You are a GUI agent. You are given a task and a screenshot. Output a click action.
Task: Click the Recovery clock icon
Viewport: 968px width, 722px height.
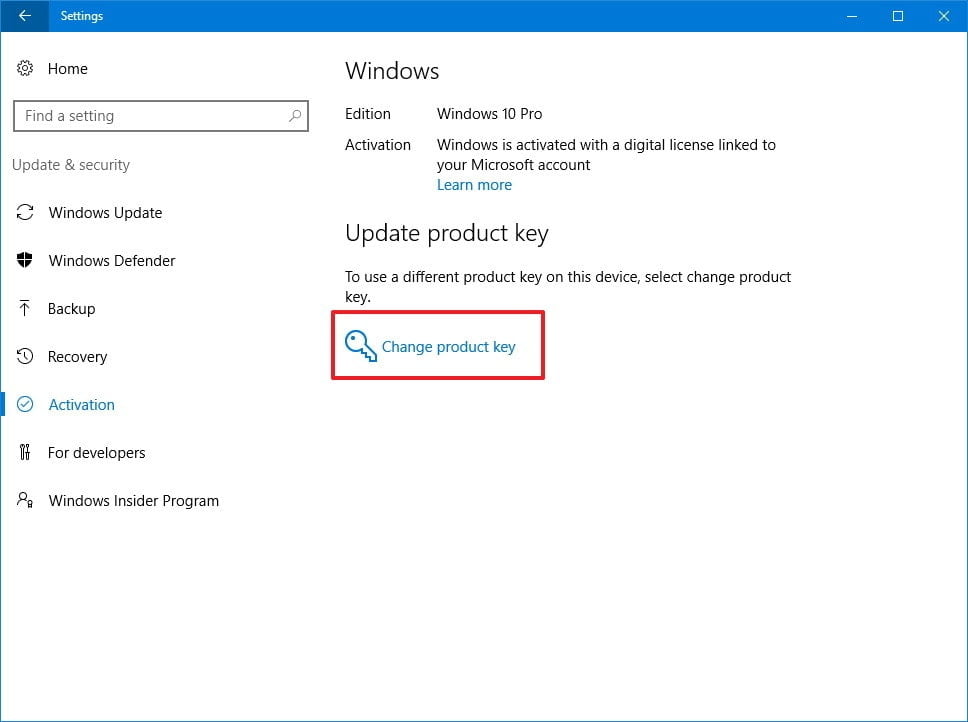tap(27, 356)
